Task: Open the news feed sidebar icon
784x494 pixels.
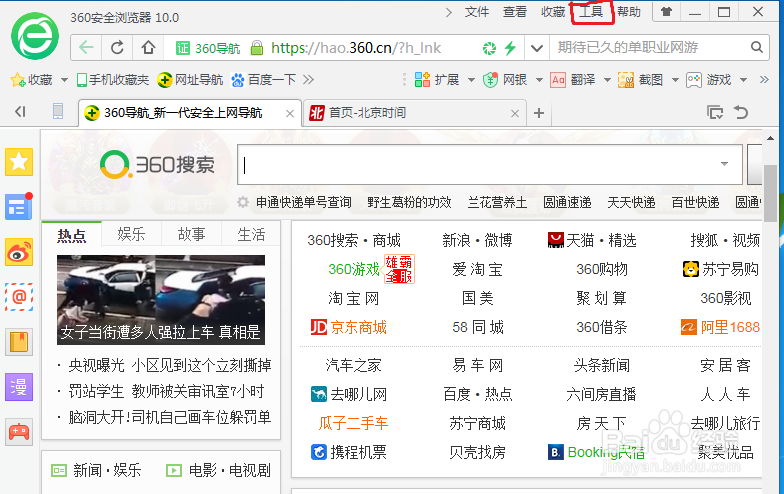Action: (x=19, y=206)
